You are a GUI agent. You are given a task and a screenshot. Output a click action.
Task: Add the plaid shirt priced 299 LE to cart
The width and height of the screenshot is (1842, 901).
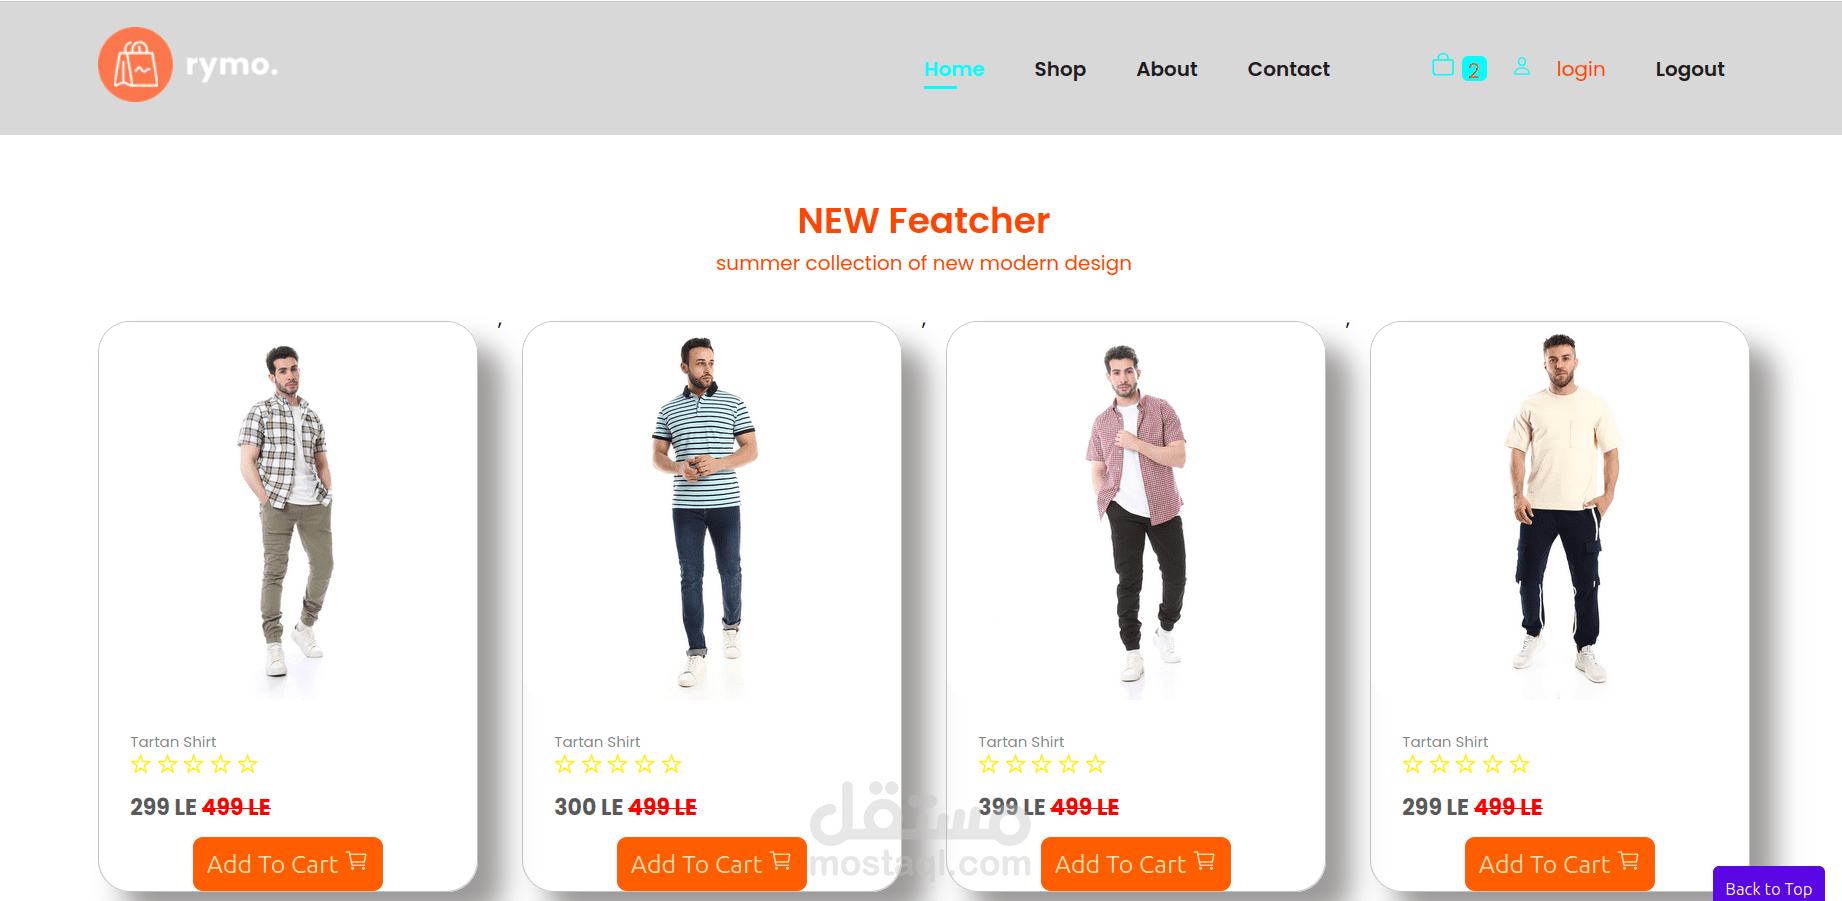(x=288, y=864)
